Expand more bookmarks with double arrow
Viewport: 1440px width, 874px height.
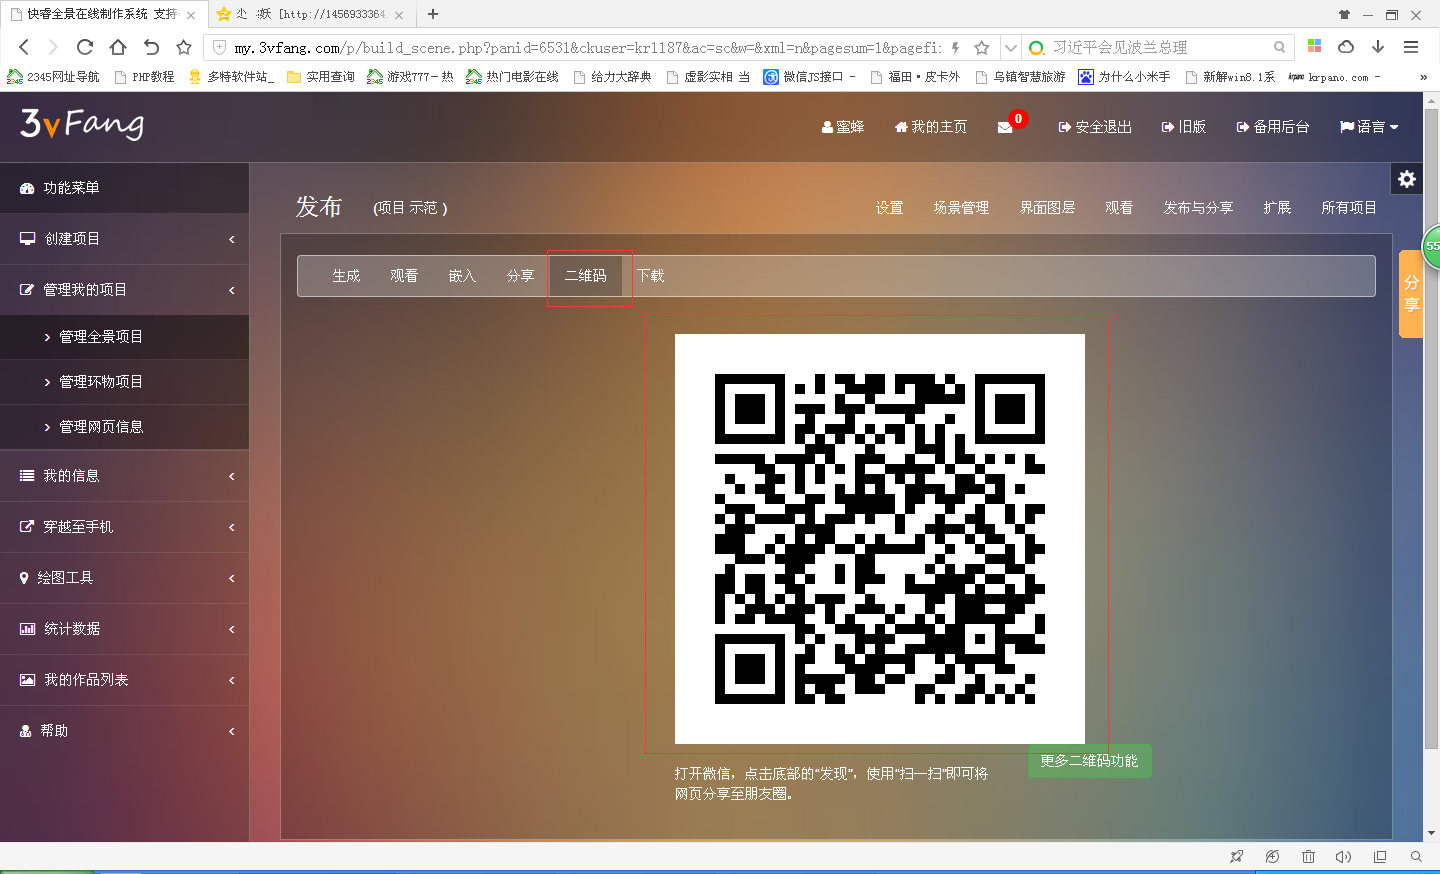1423,77
